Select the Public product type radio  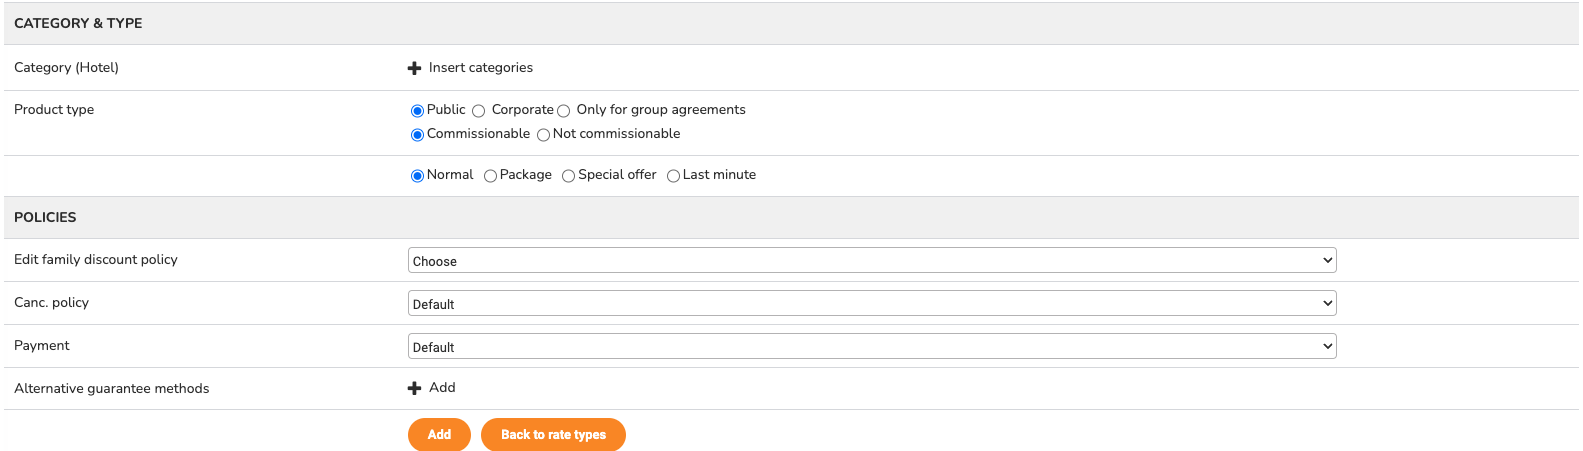417,111
